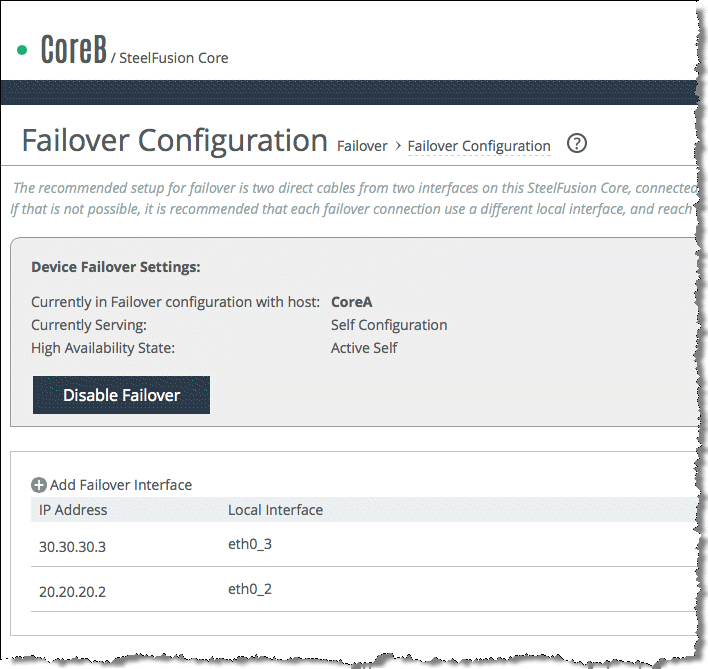Click the CoreB appliance name
Image resolution: width=708 pixels, height=669 pixels.
click(74, 49)
